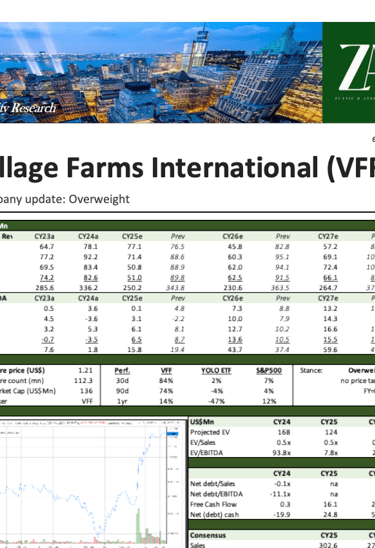The image size is (375, 548).
Task: Select VFF 30d performance '84%'
Action: pos(166,381)
